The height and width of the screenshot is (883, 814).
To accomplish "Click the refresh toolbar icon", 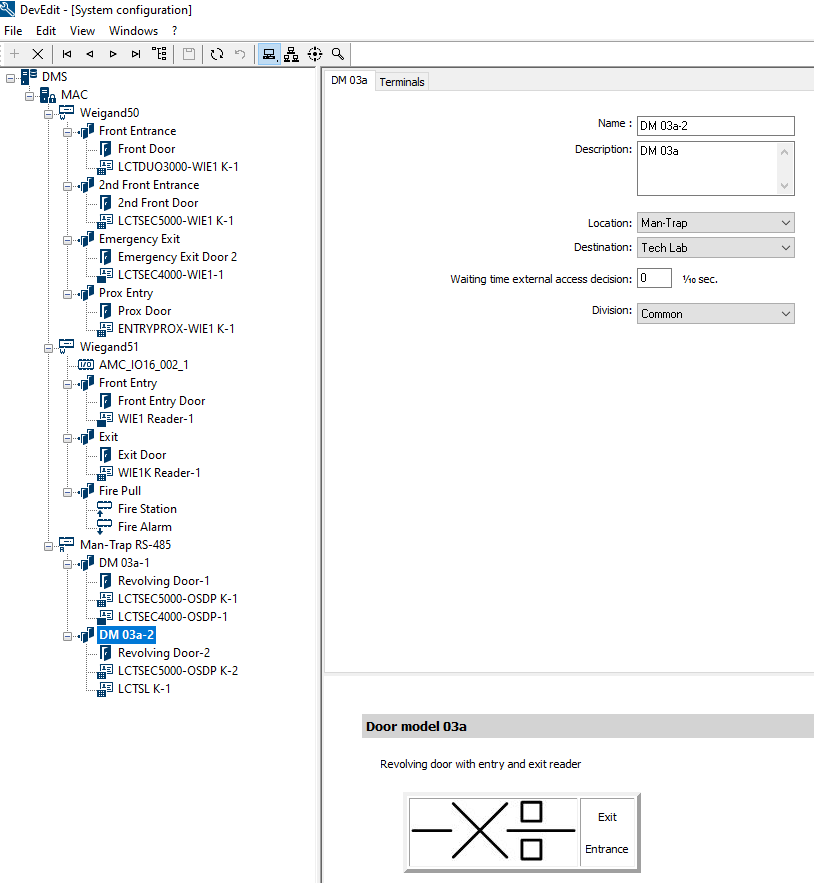I will (x=216, y=54).
